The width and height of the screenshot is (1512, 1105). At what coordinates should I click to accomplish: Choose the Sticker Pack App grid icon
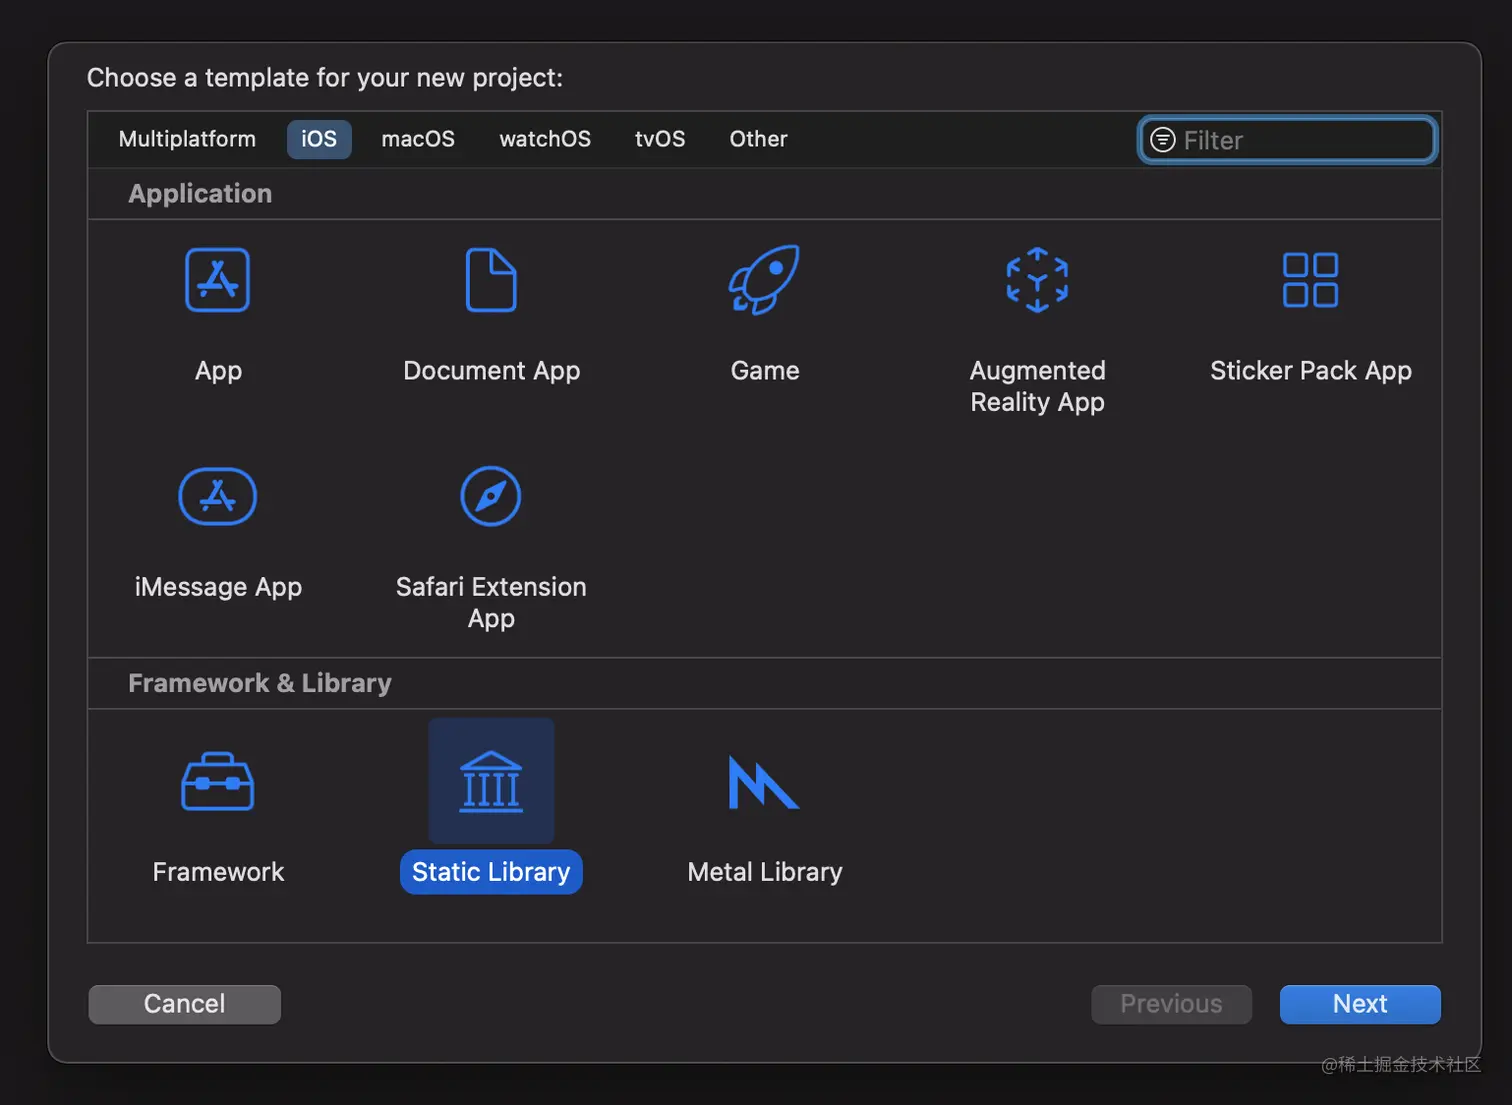[1310, 280]
